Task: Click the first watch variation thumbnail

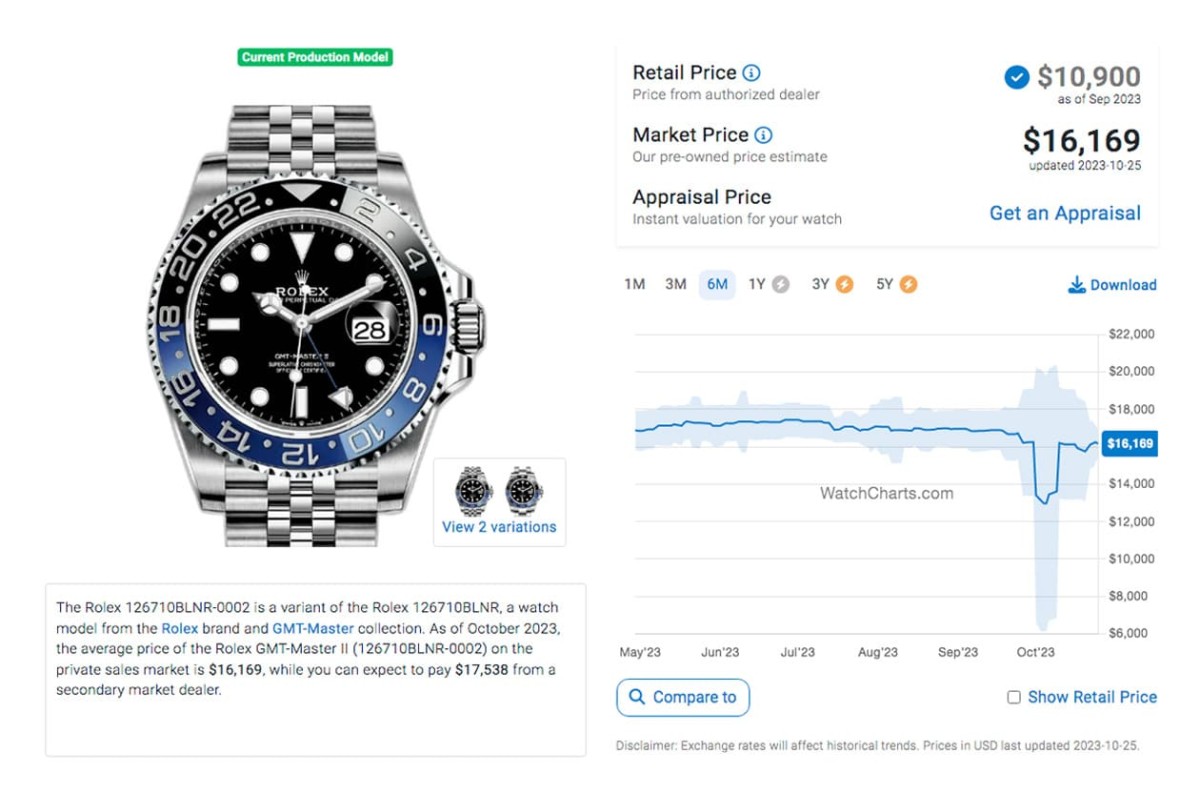Action: (474, 490)
